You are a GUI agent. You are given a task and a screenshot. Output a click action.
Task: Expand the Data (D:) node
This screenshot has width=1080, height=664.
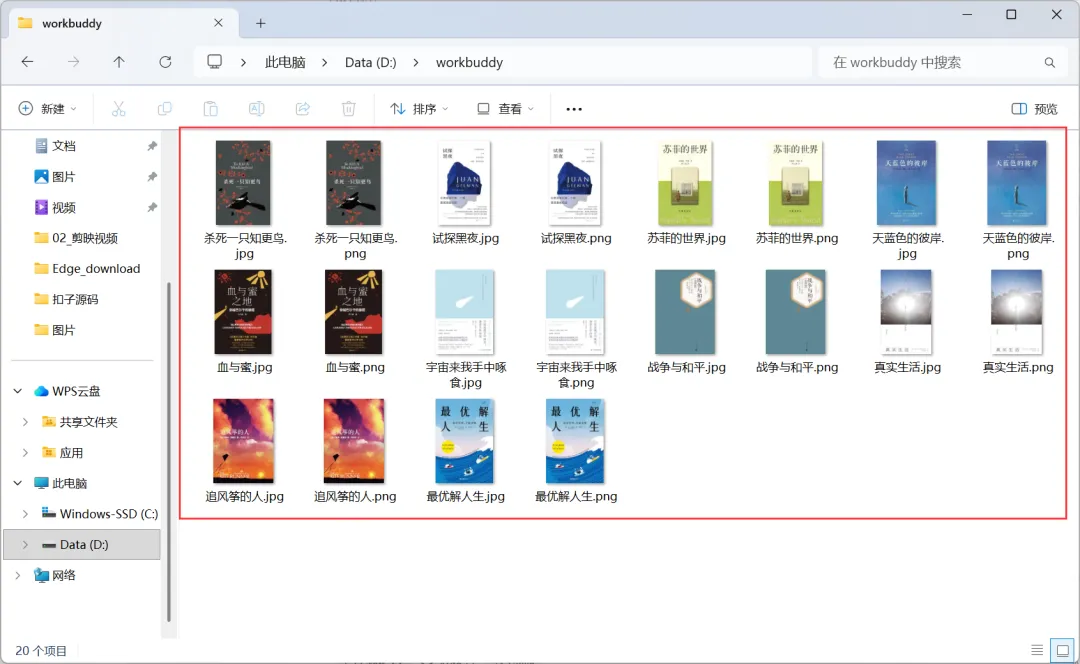[x=25, y=545]
